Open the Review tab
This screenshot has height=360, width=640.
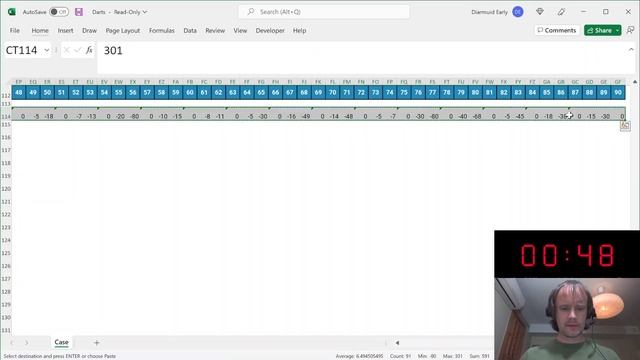pos(215,31)
